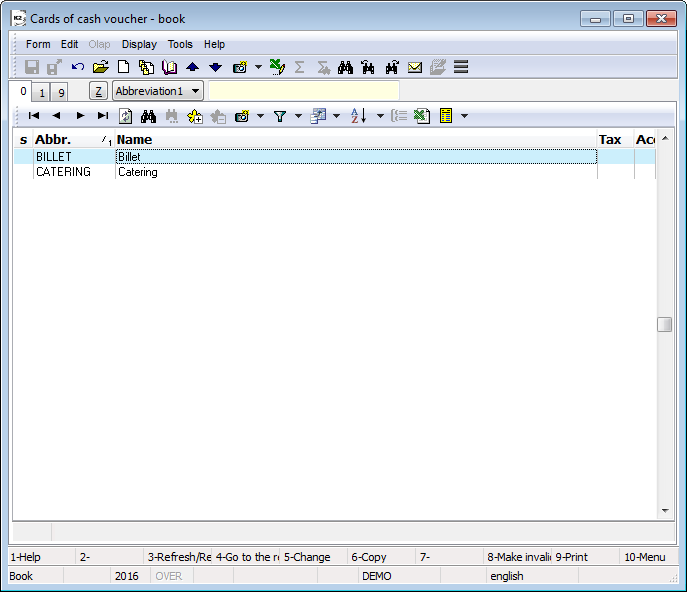Select the BILLET abbreviation cell
The image size is (687, 592).
click(x=74, y=157)
